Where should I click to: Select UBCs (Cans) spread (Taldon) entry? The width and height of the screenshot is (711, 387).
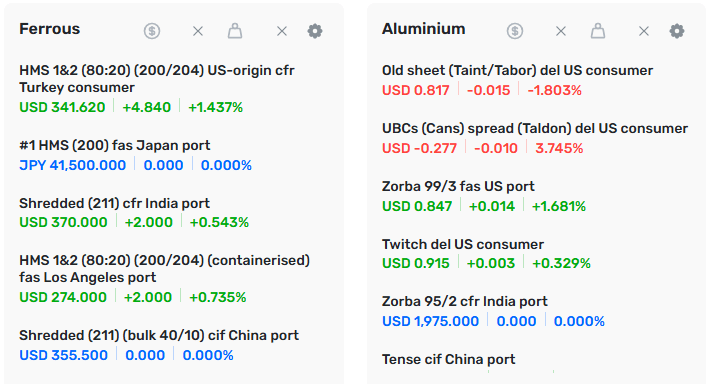(x=535, y=128)
